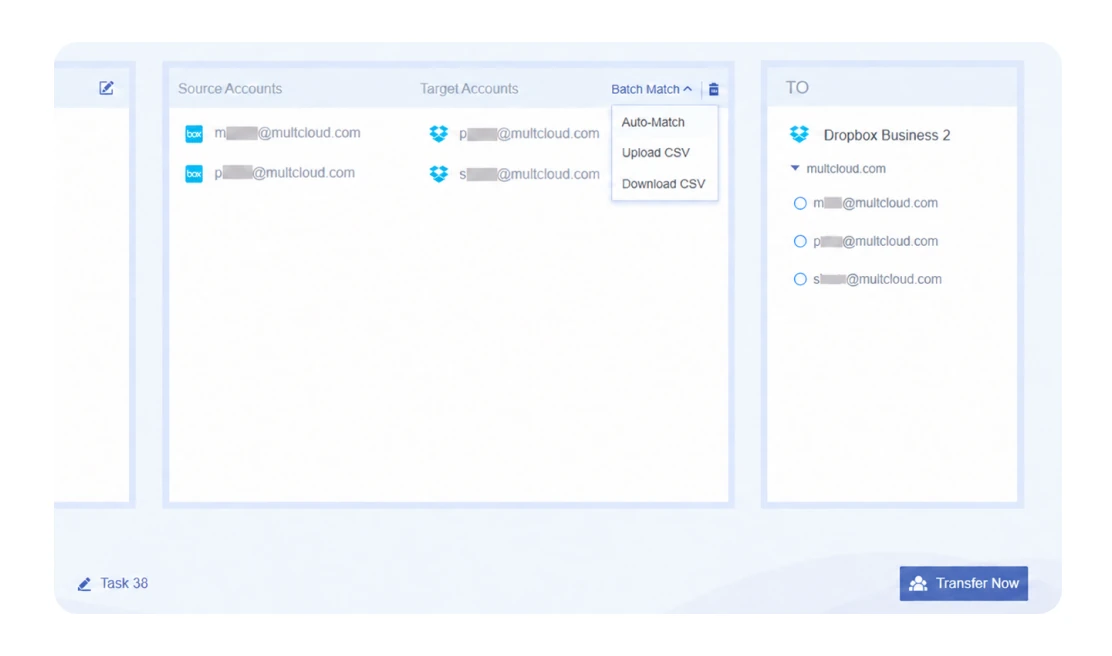
Task: Click the Dropbox Business 2 logo icon
Action: [x=799, y=134]
